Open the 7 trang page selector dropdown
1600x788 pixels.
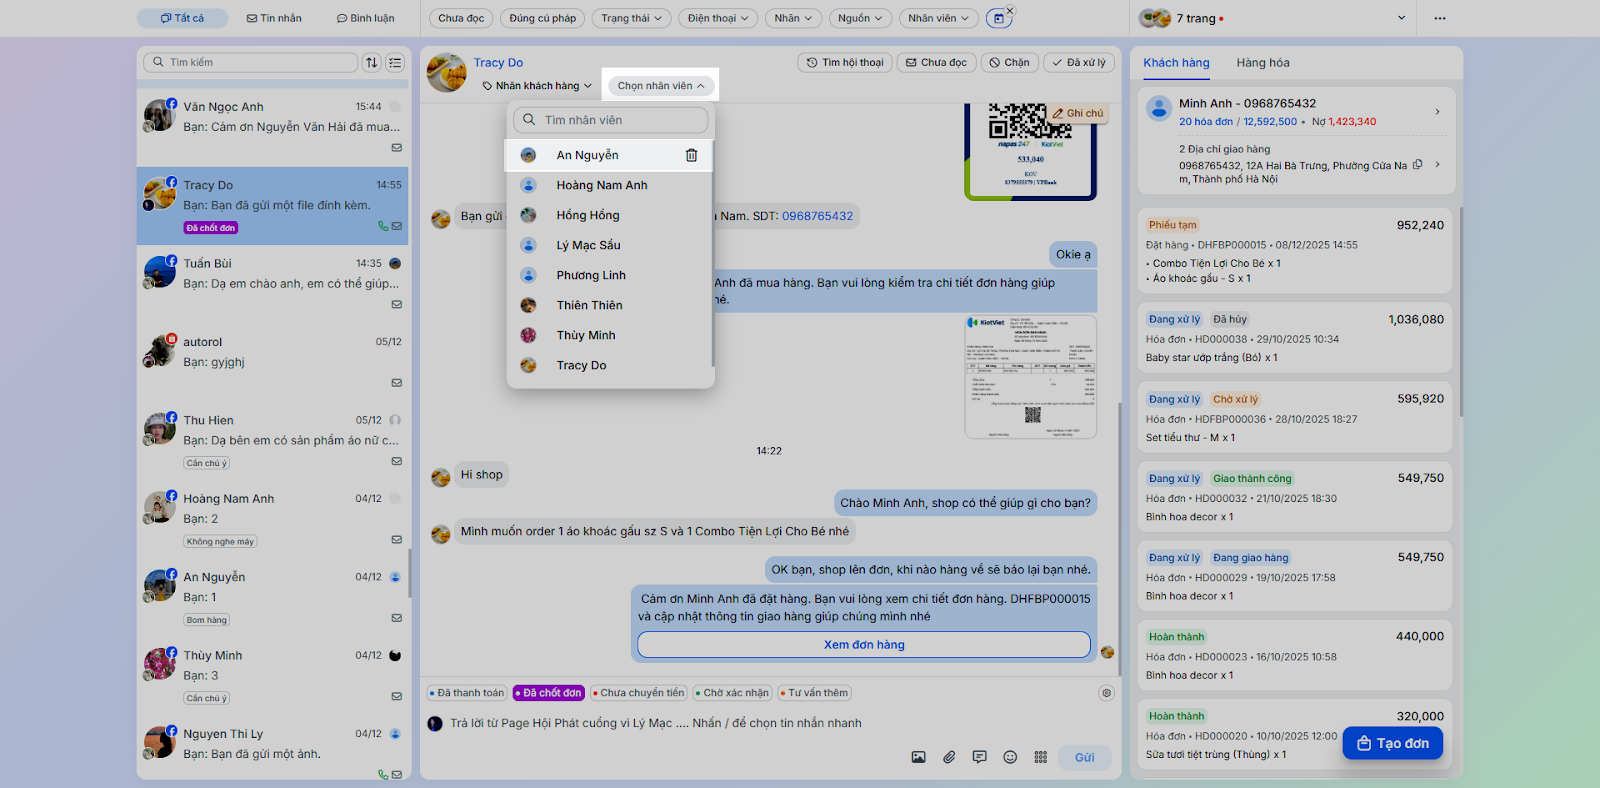point(1275,18)
